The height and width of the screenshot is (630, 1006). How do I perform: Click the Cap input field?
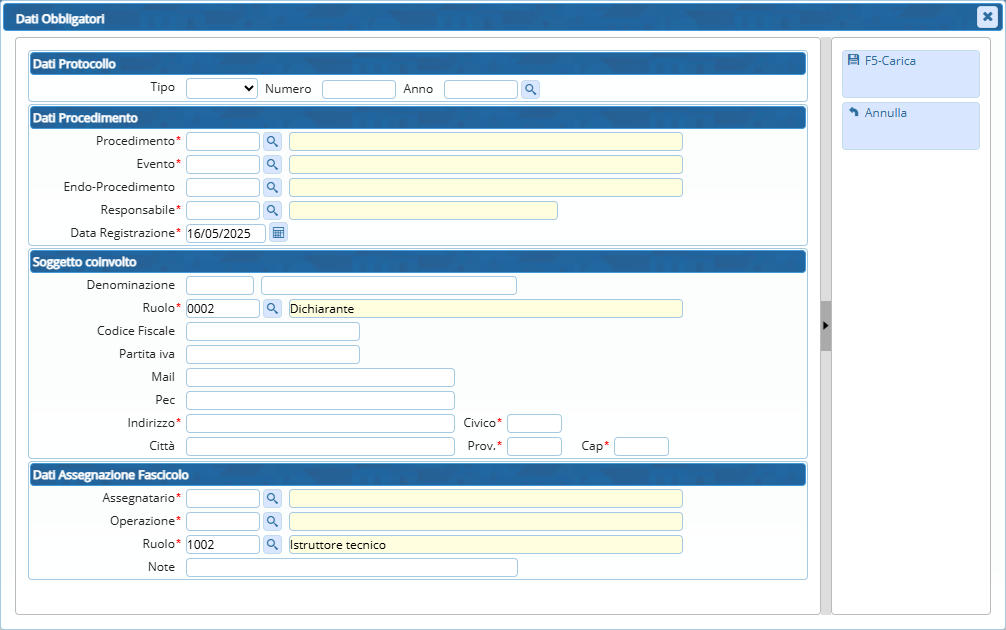(x=641, y=446)
